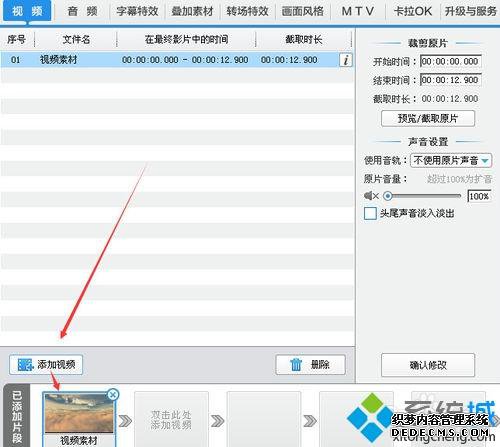Click the third double-arrow between clip slots
Image resolution: width=500 pixels, height=447 pixels.
[x=310, y=421]
